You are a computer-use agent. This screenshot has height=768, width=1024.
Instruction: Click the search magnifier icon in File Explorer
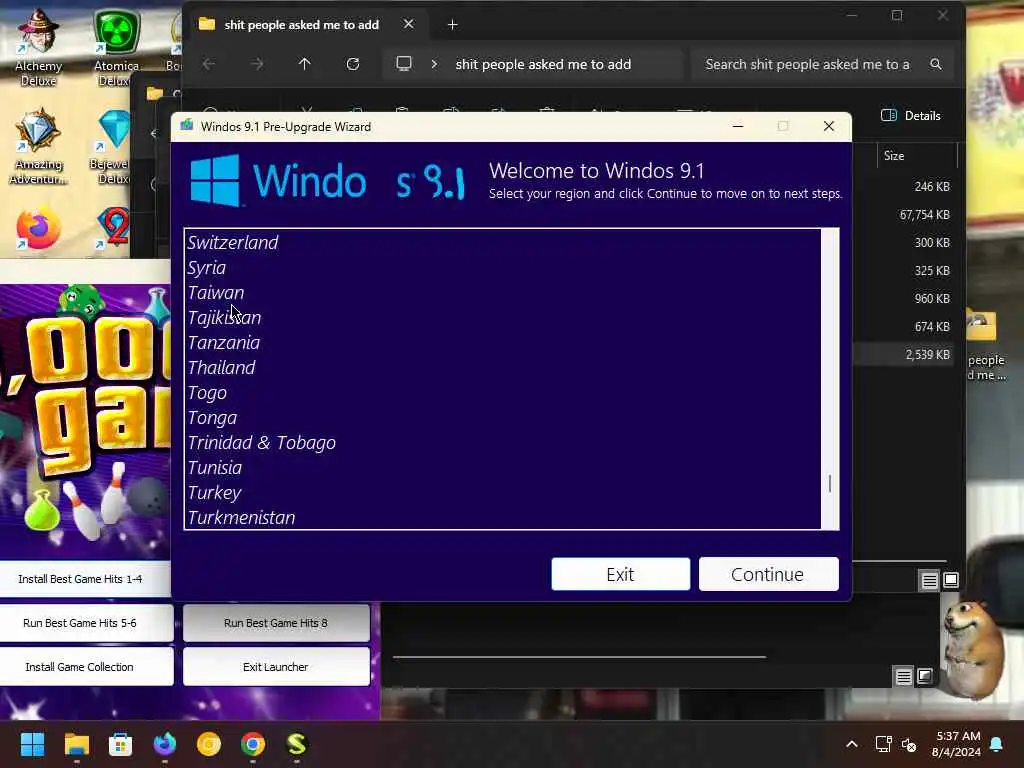[936, 64]
